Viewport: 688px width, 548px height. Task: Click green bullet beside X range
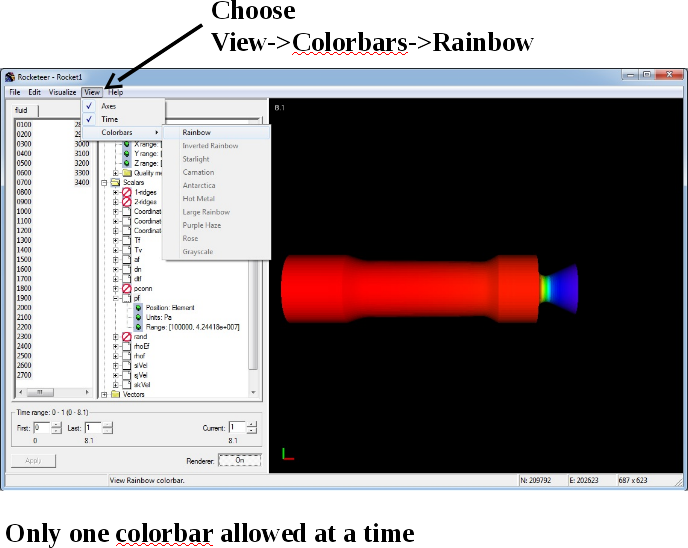pos(127,144)
